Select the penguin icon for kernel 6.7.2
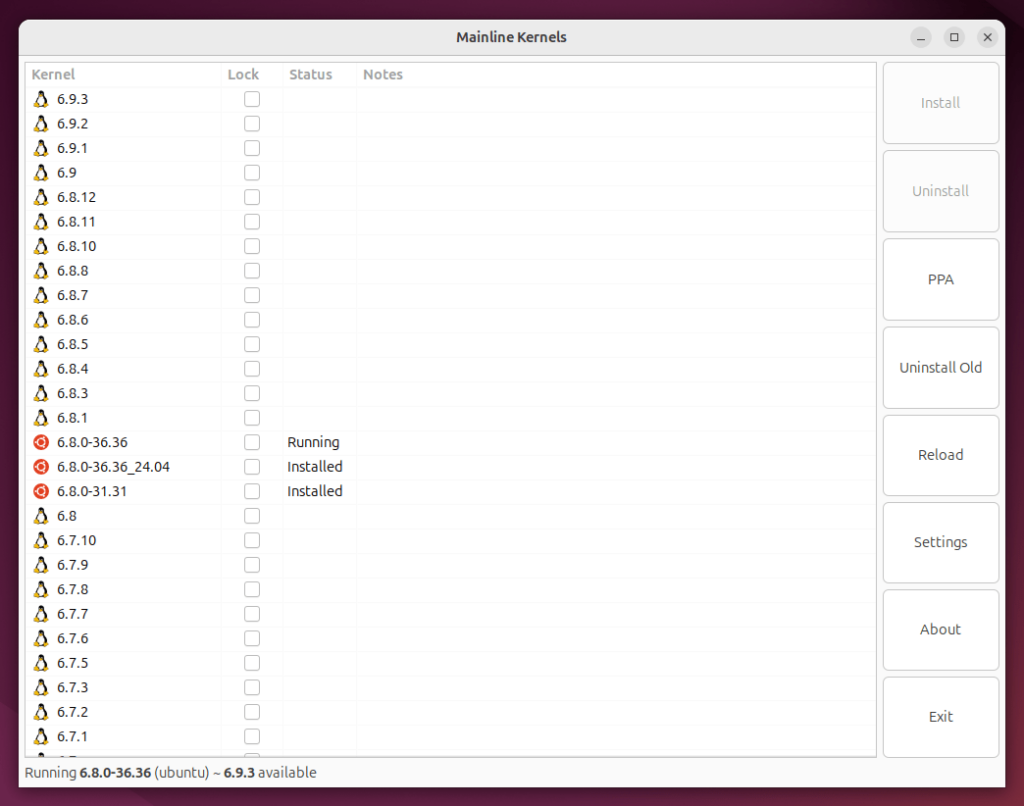 click(x=41, y=712)
